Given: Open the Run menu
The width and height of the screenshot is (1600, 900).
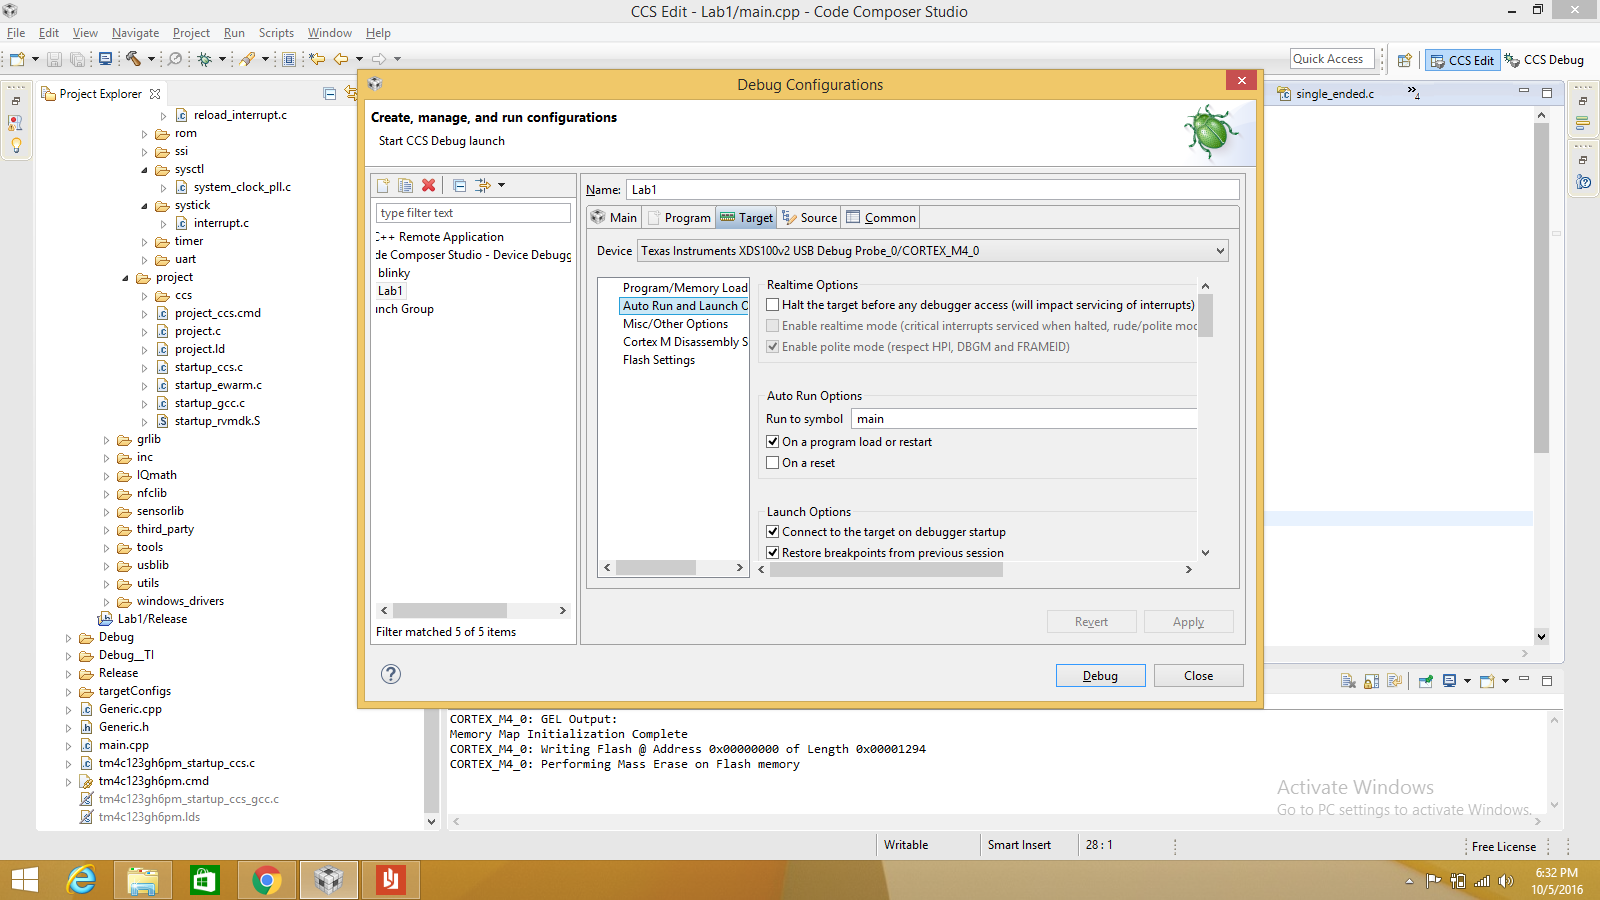Looking at the screenshot, I should (x=234, y=33).
